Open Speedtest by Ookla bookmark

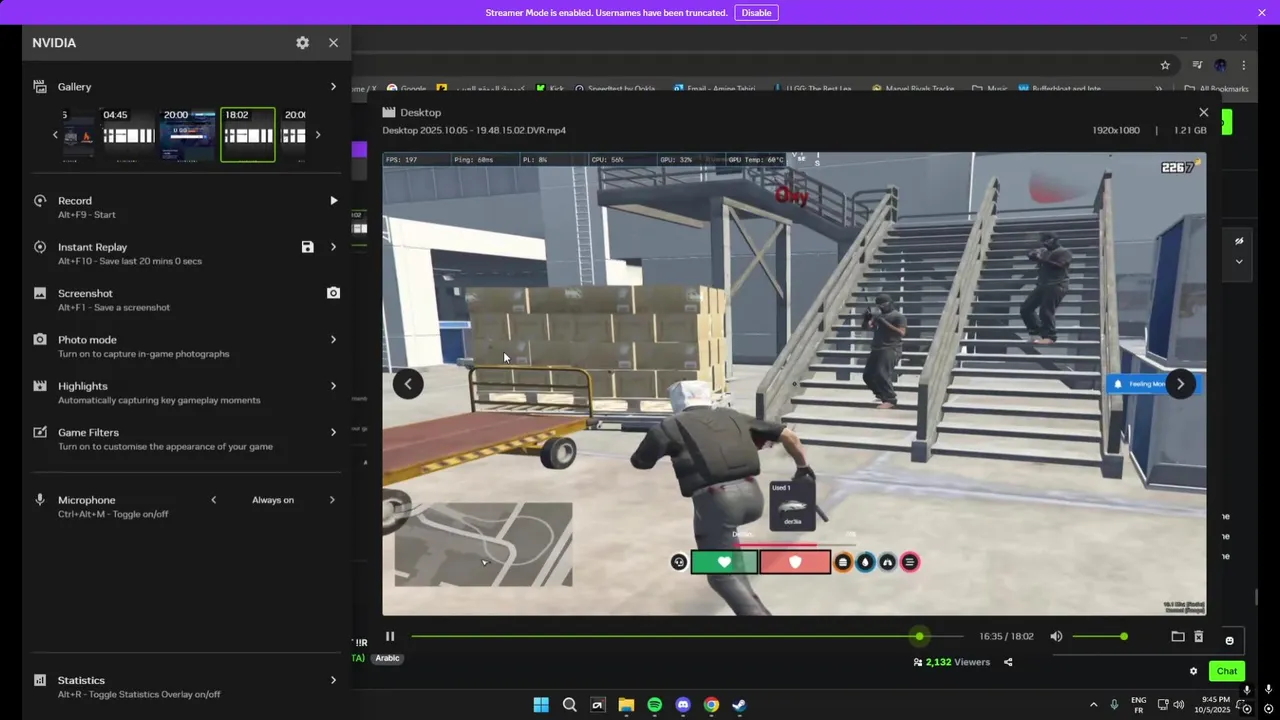tap(615, 89)
